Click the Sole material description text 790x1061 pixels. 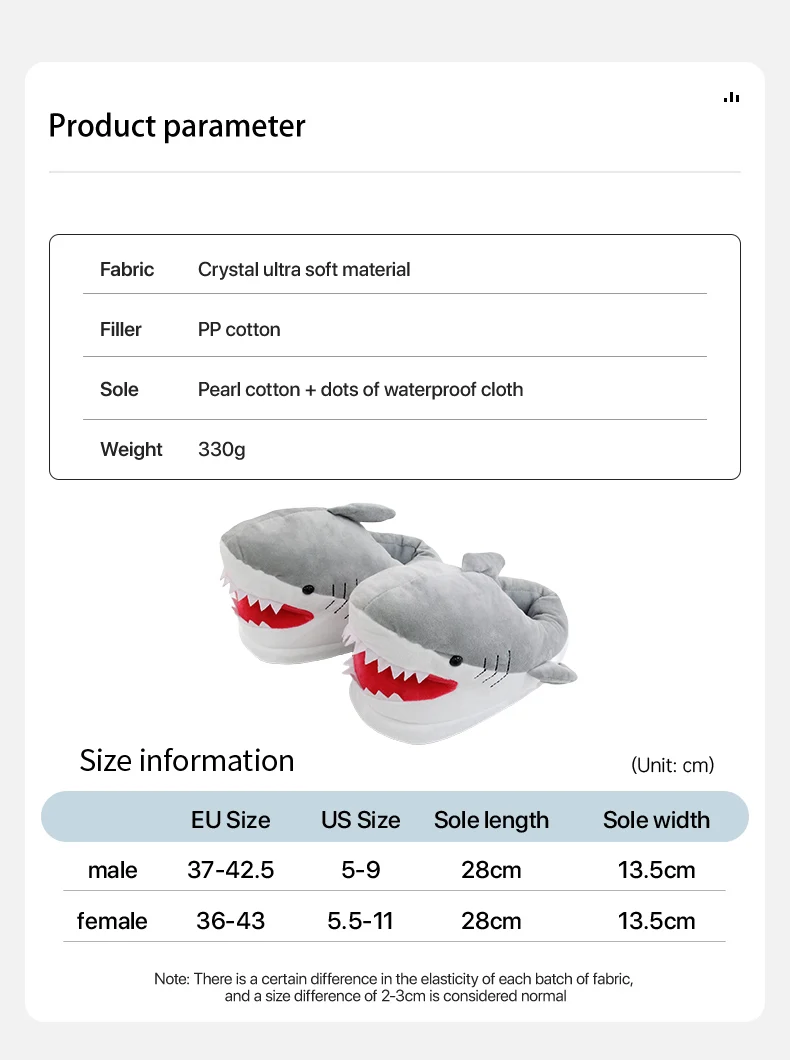(x=360, y=389)
